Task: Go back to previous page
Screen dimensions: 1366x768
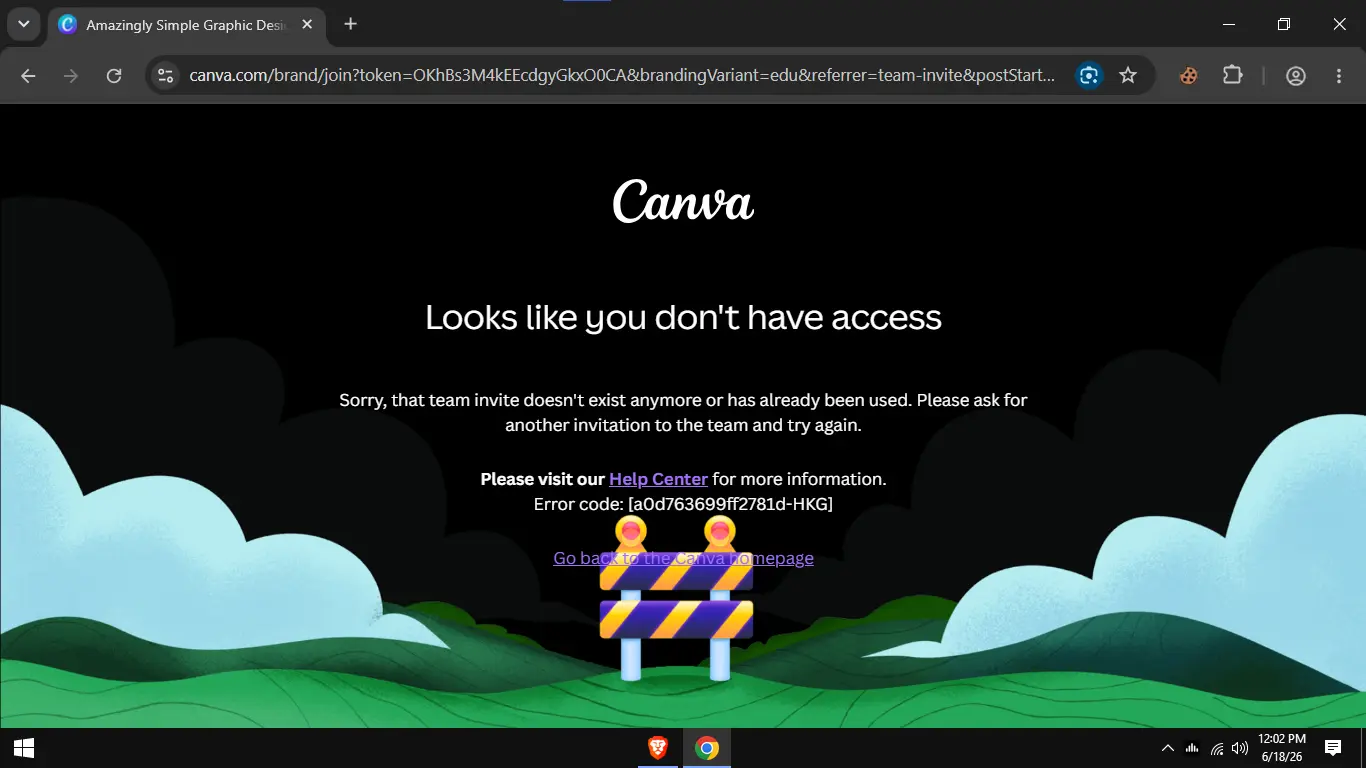Action: [28, 75]
